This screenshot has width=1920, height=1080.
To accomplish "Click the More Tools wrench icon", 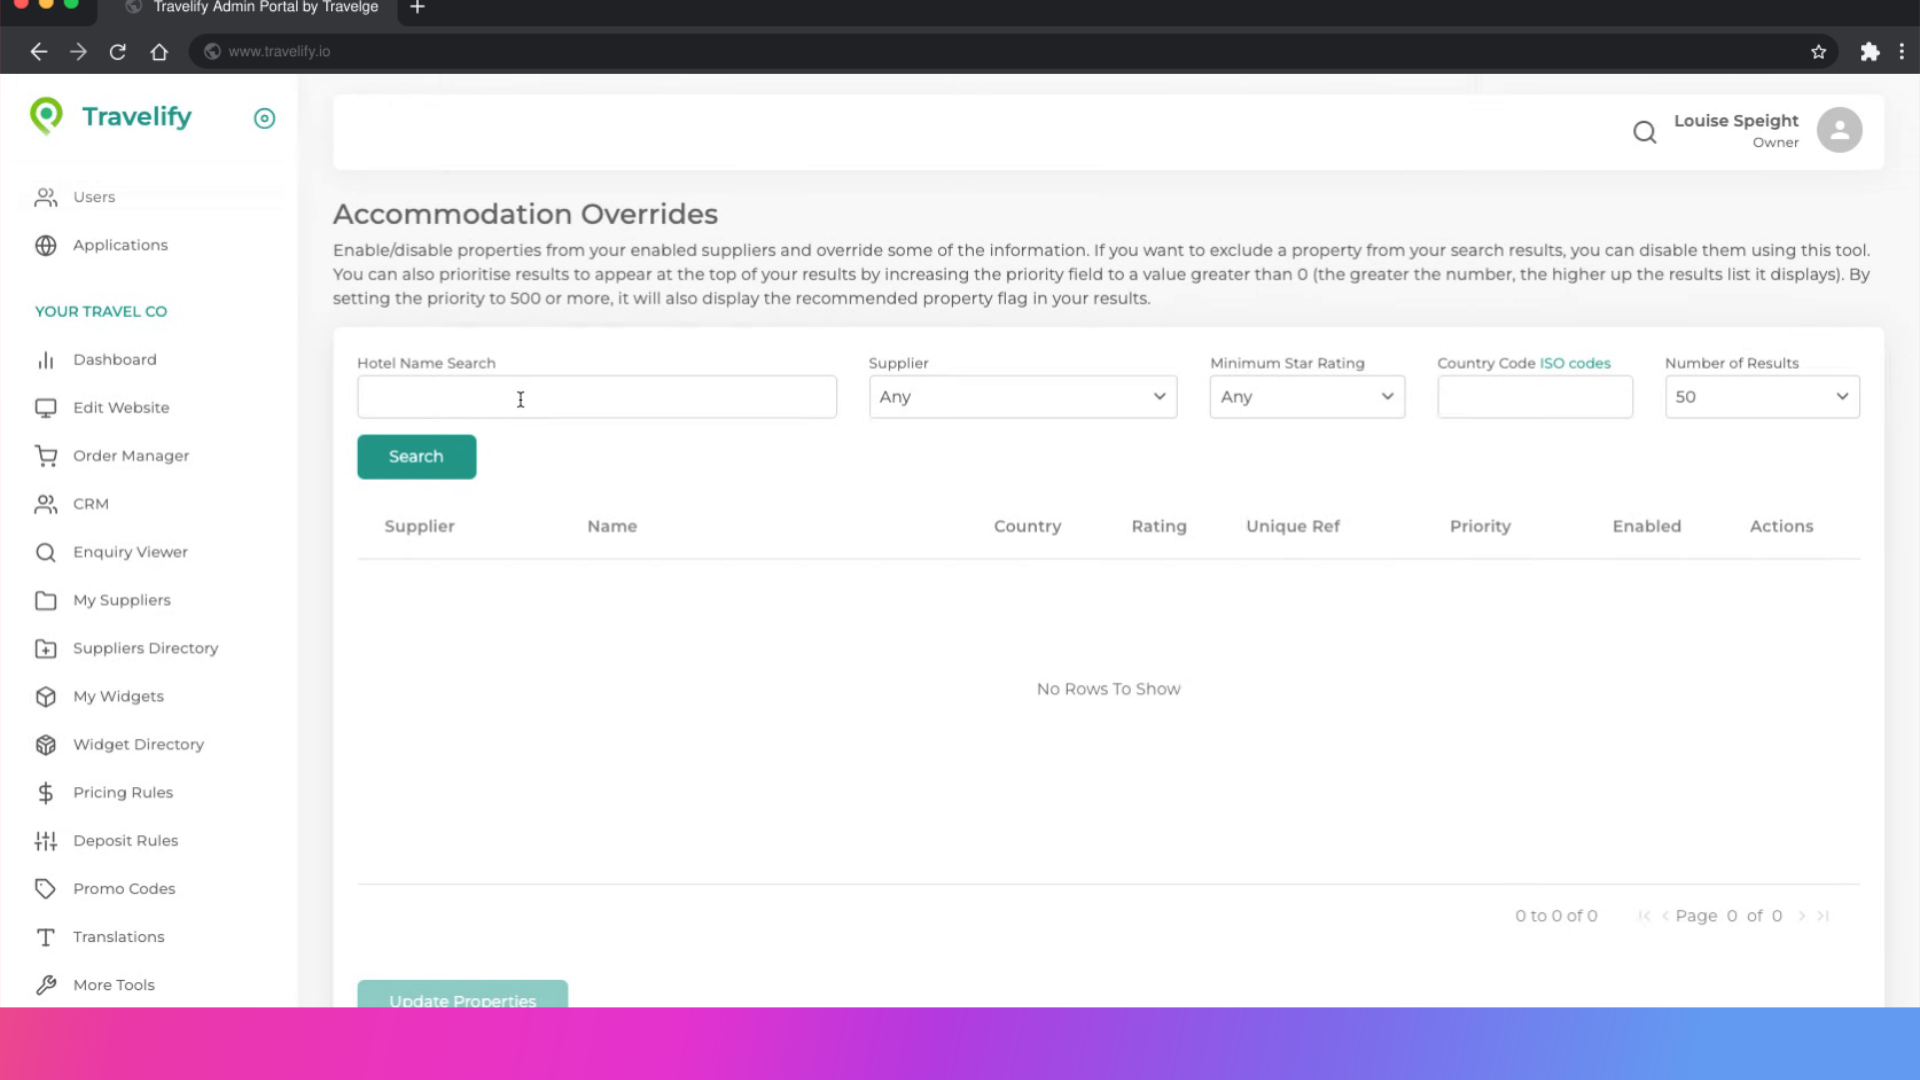I will point(46,985).
